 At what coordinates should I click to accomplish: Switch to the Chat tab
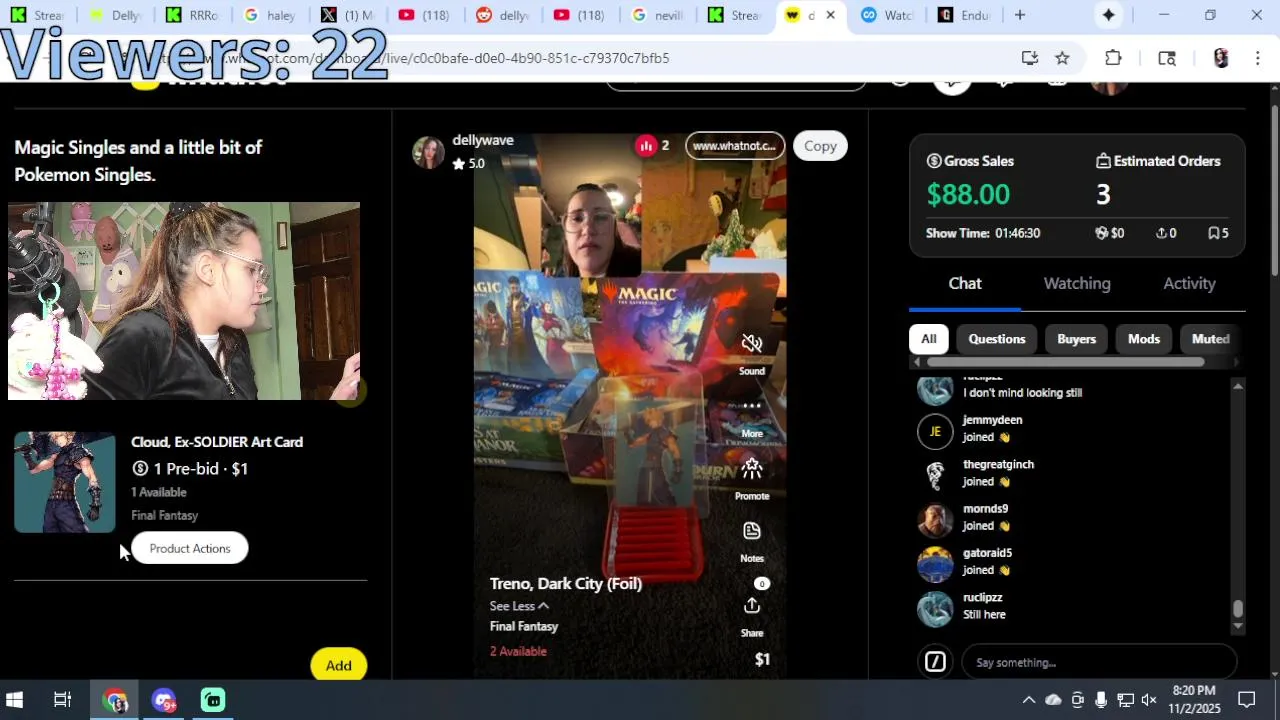coord(965,283)
